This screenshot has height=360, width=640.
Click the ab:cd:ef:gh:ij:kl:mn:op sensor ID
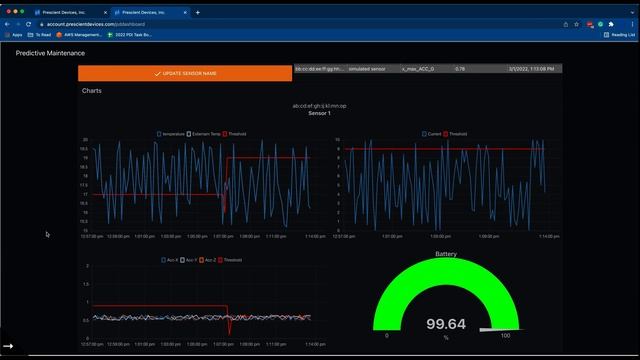319,106
